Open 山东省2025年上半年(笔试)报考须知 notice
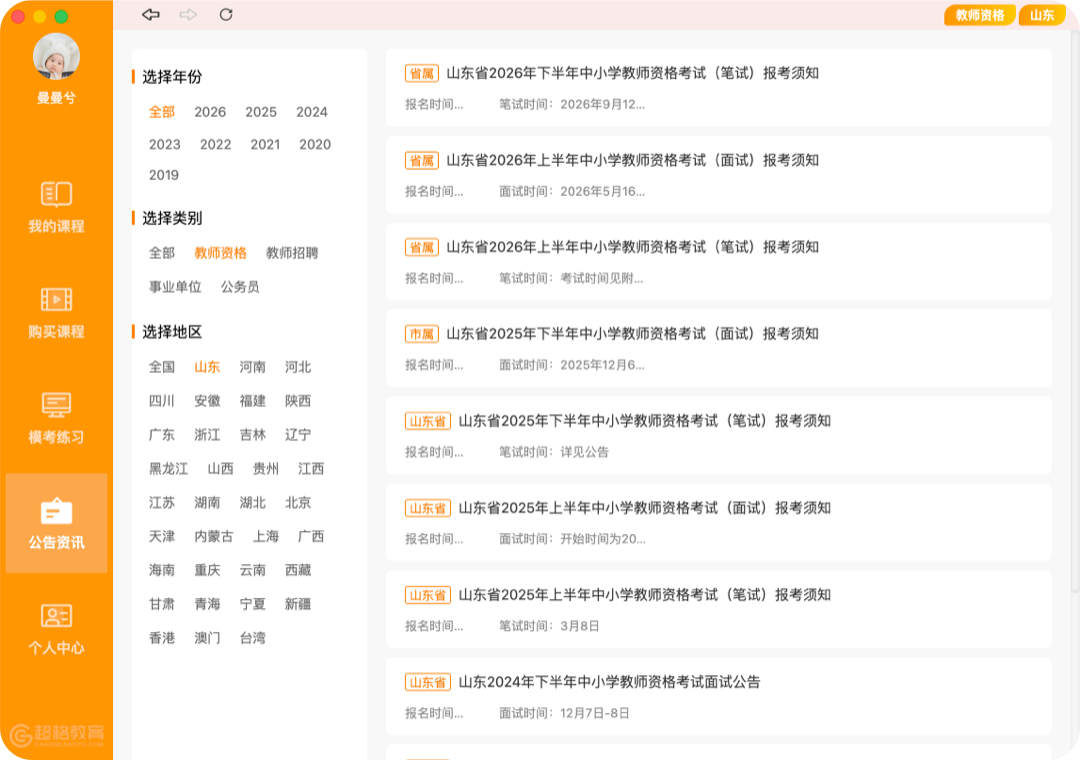This screenshot has height=760, width=1080. [718, 609]
